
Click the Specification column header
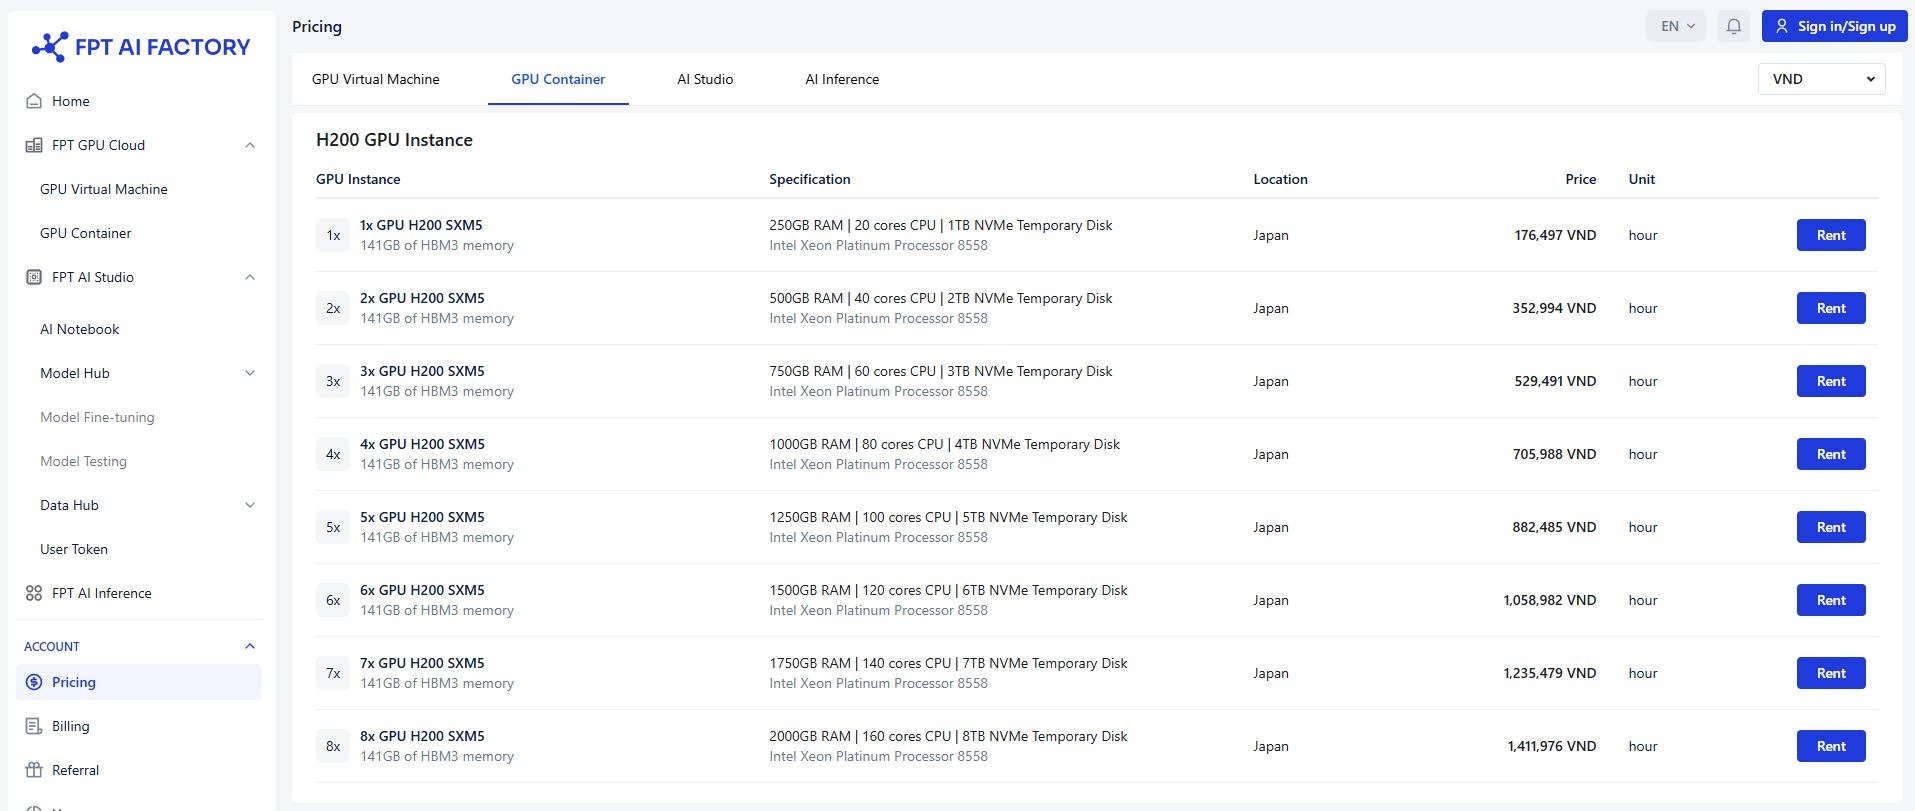tap(810, 179)
